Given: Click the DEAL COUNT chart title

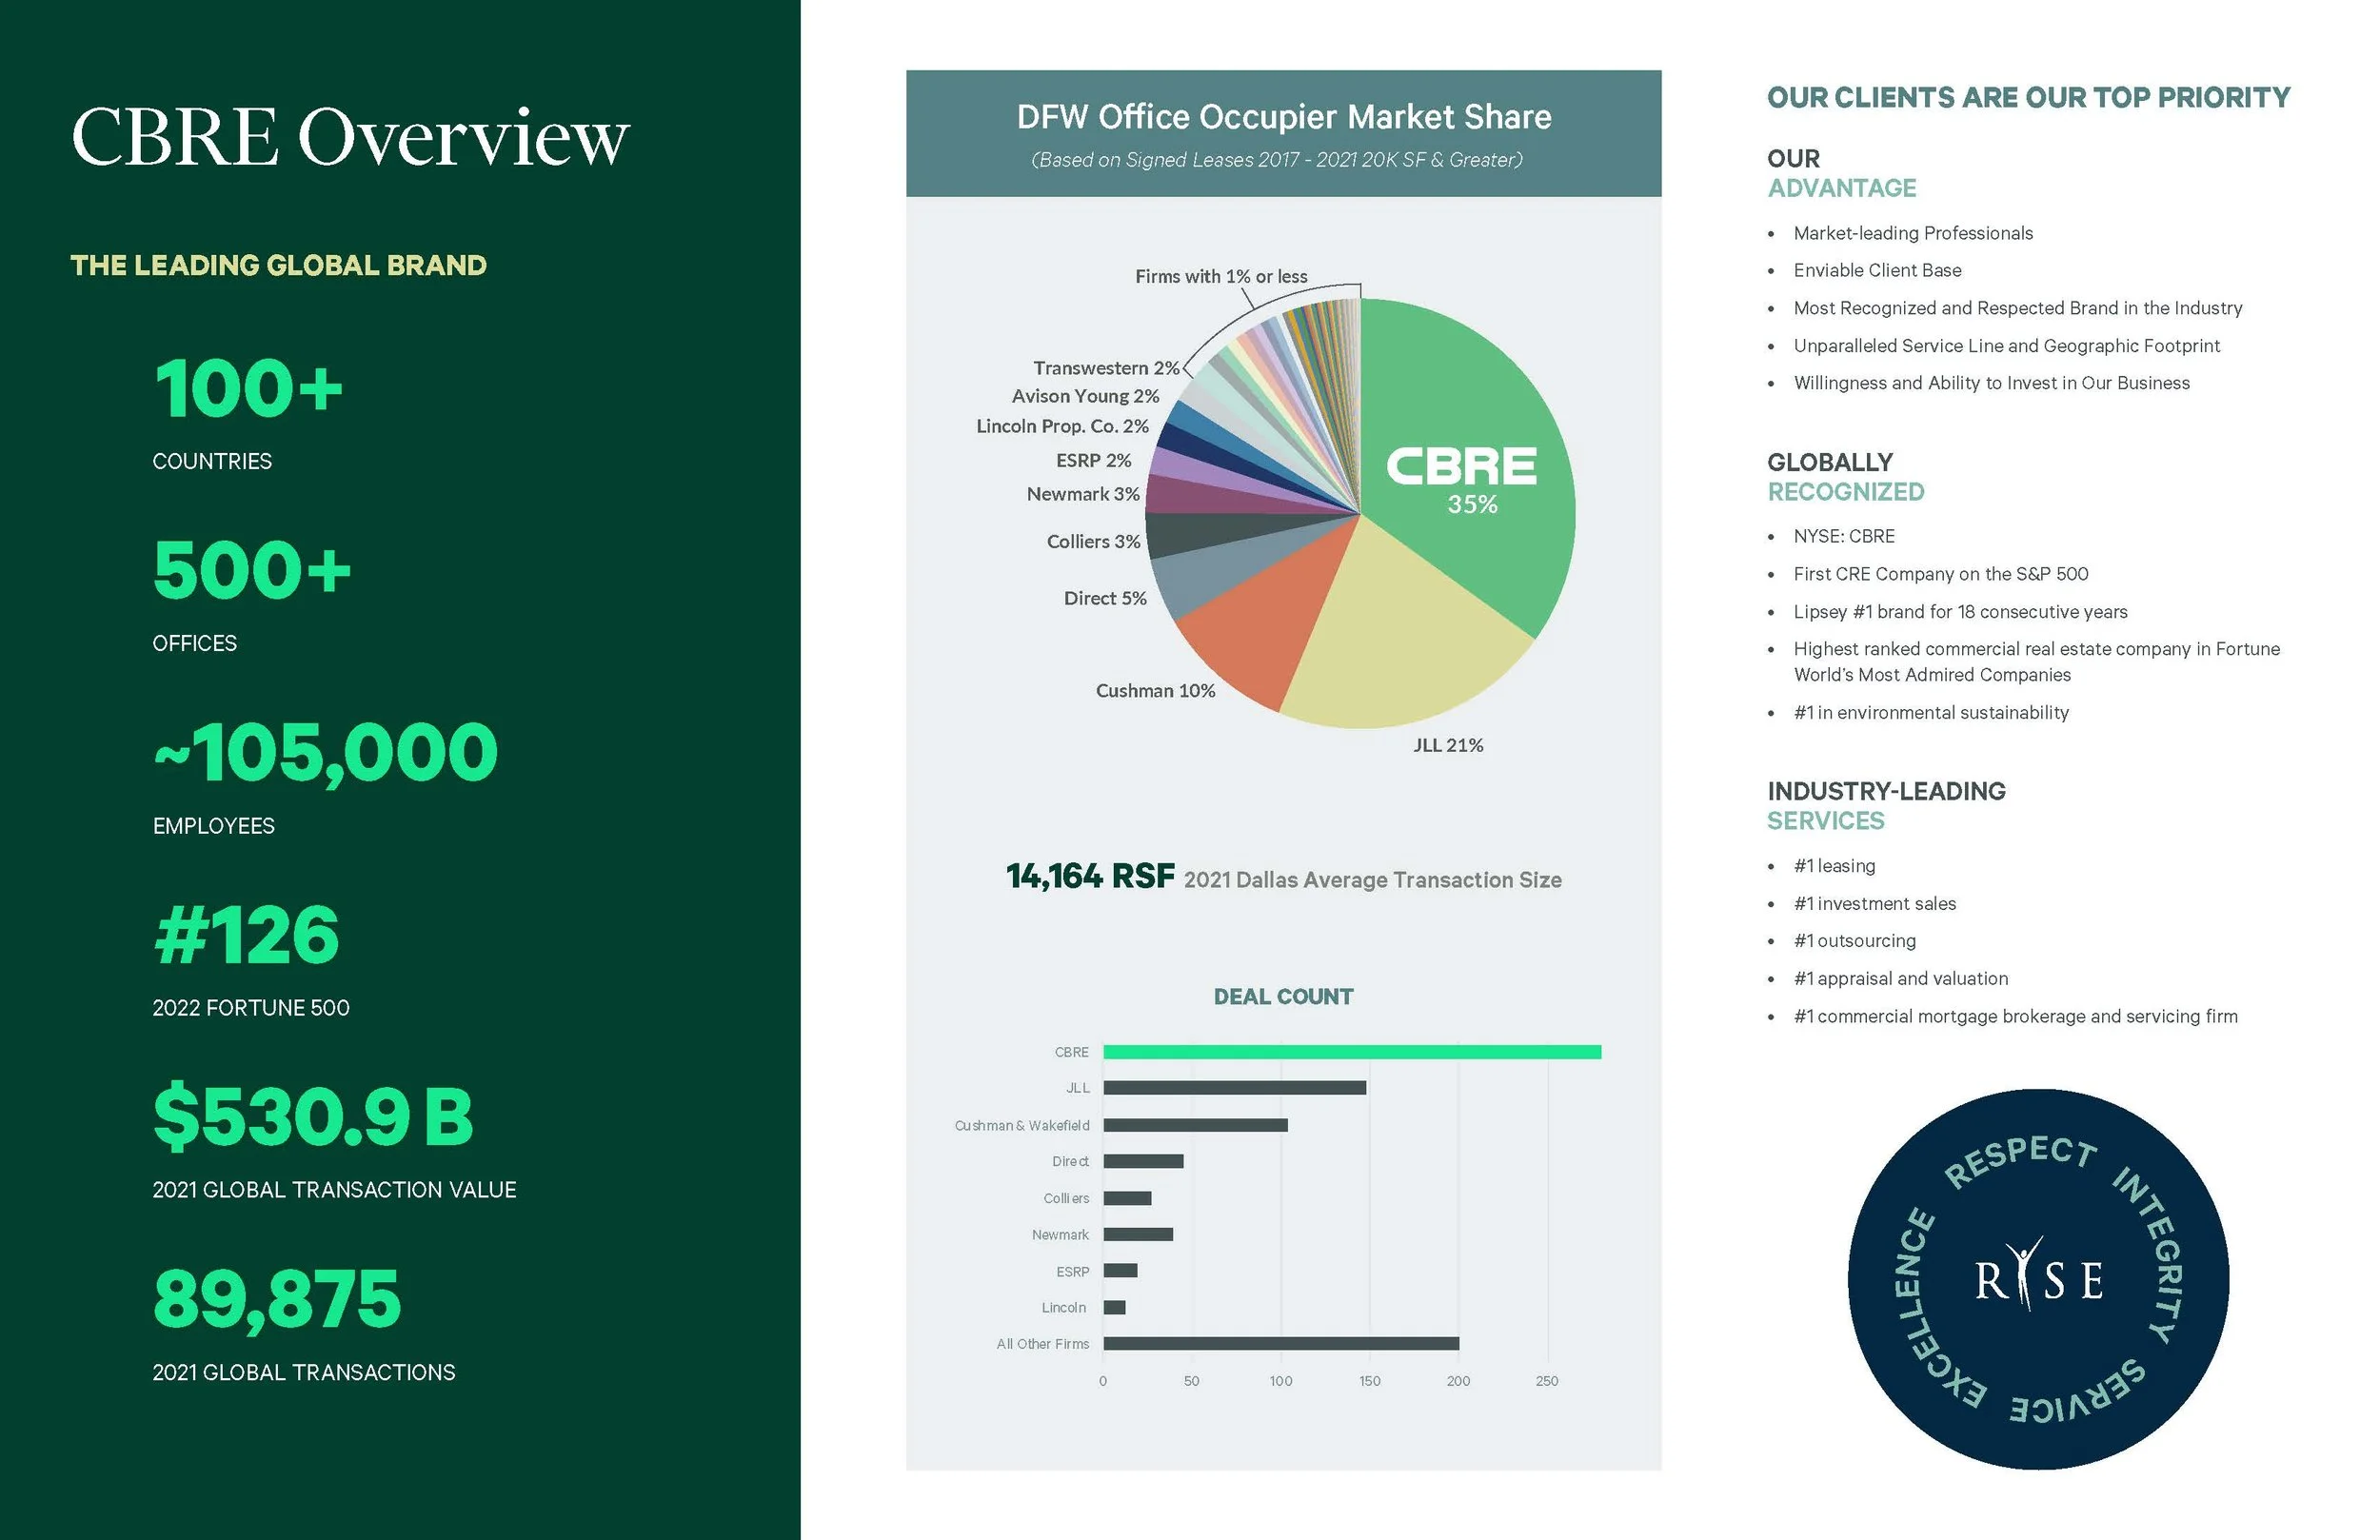Looking at the screenshot, I should [x=1283, y=996].
